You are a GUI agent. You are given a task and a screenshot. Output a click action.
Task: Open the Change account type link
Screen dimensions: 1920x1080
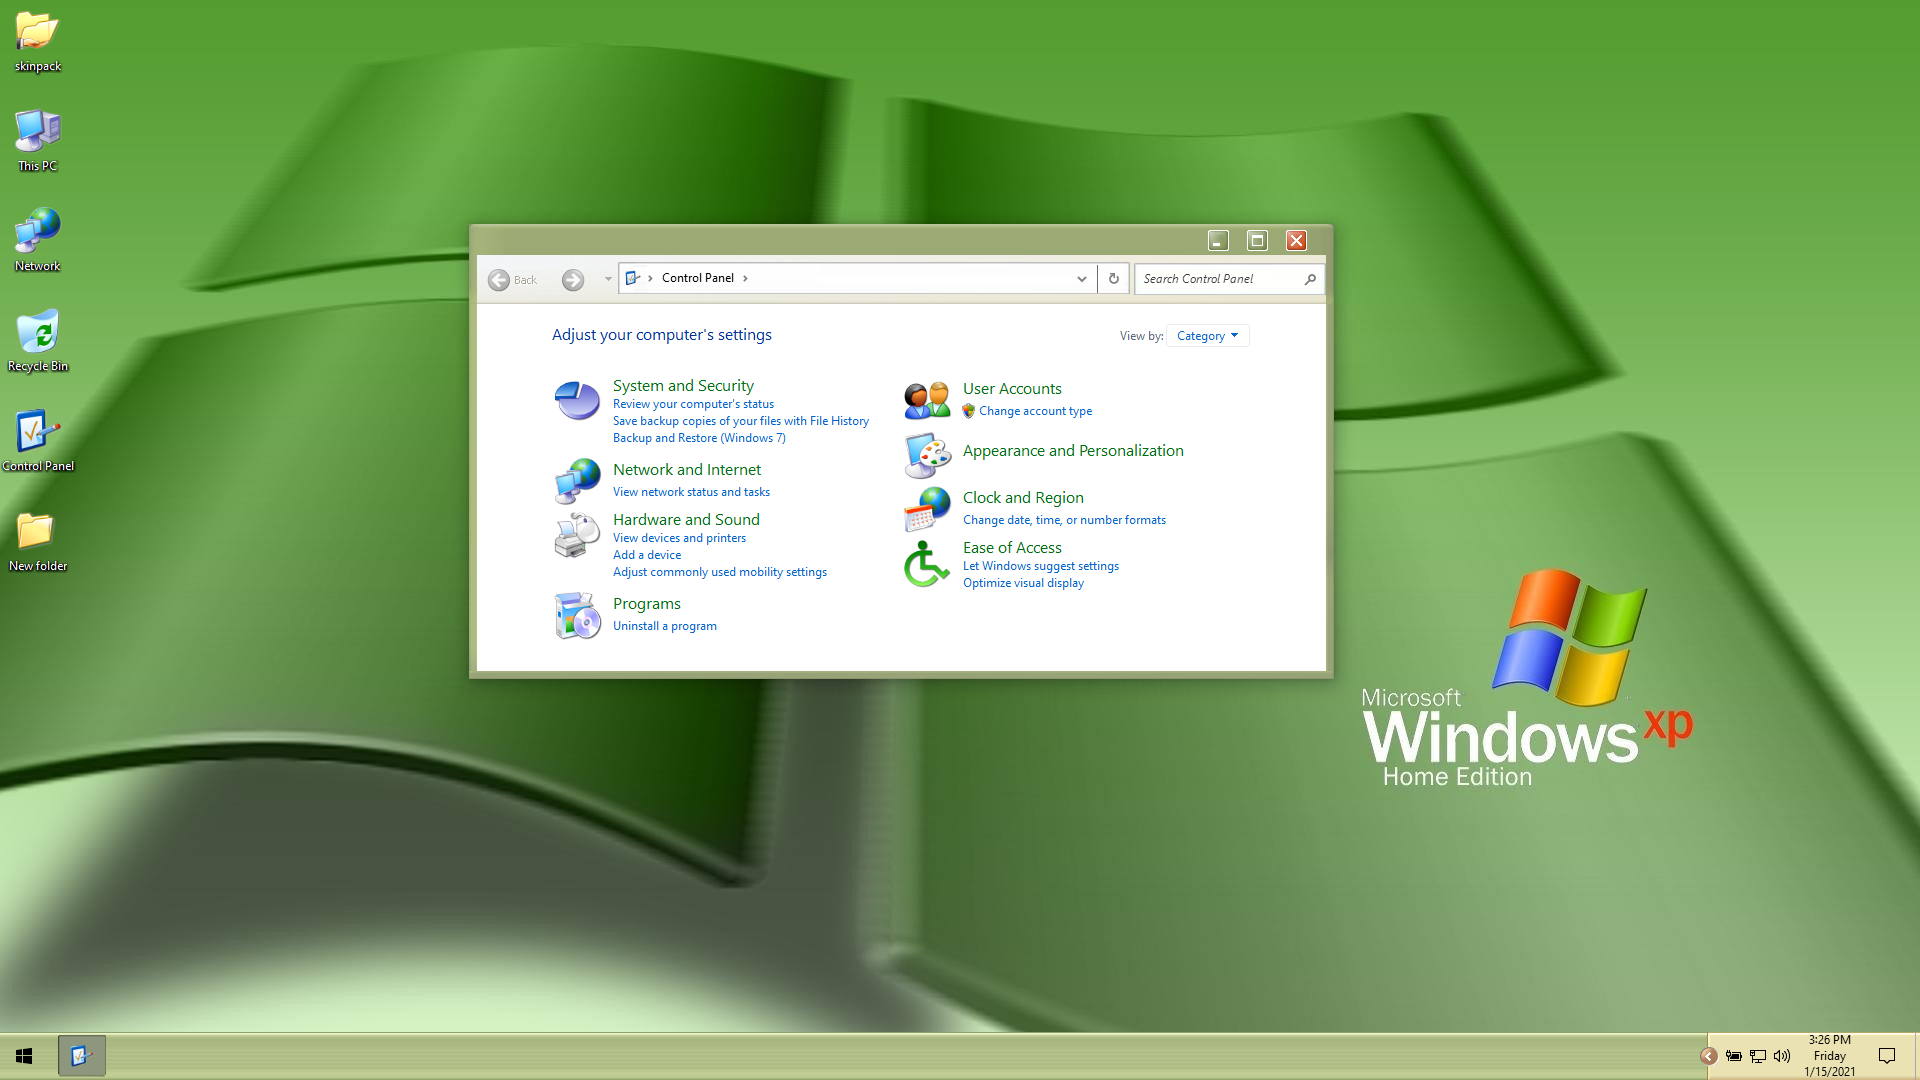point(1035,411)
